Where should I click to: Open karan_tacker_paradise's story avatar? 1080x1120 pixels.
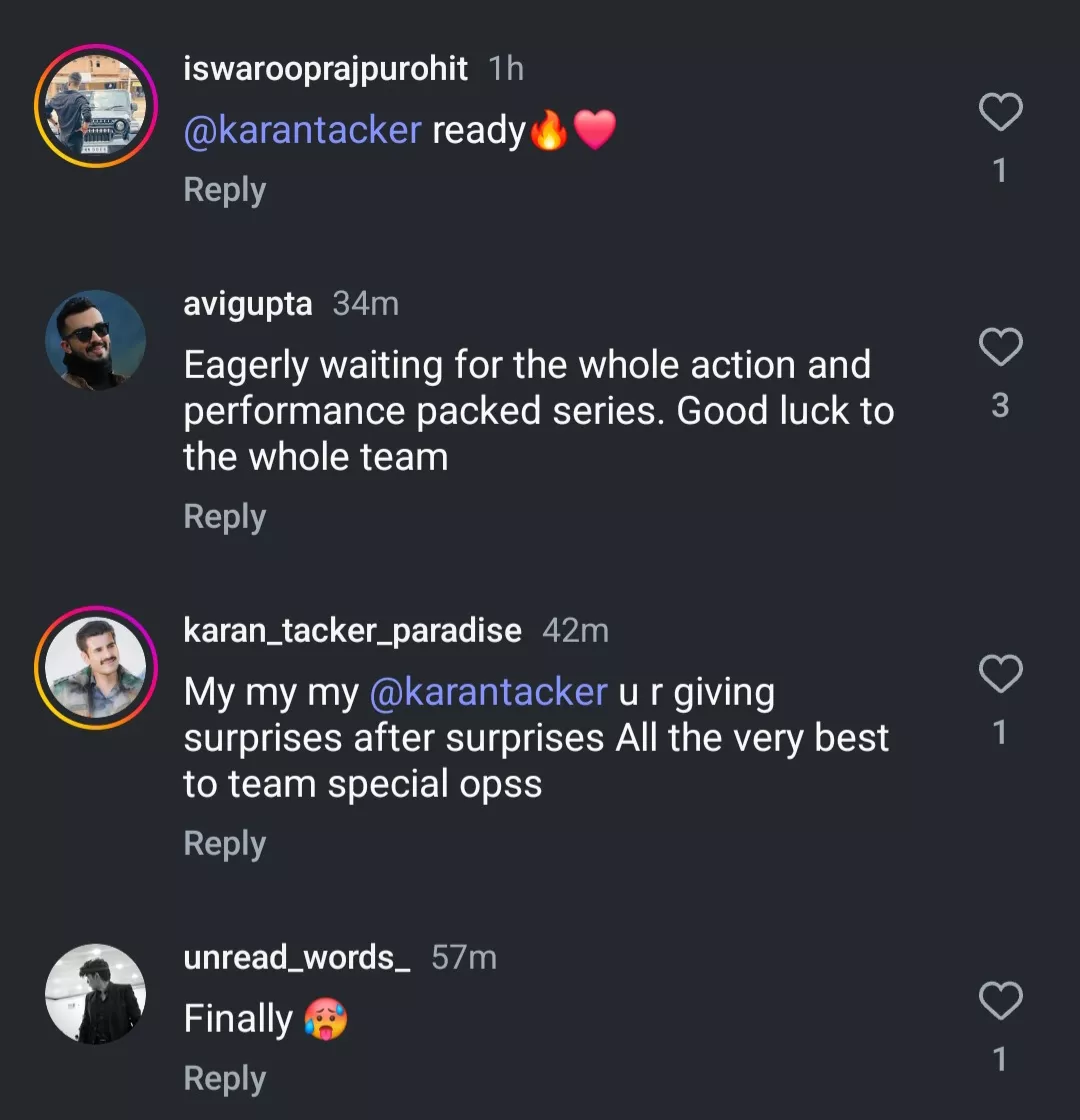(96, 667)
